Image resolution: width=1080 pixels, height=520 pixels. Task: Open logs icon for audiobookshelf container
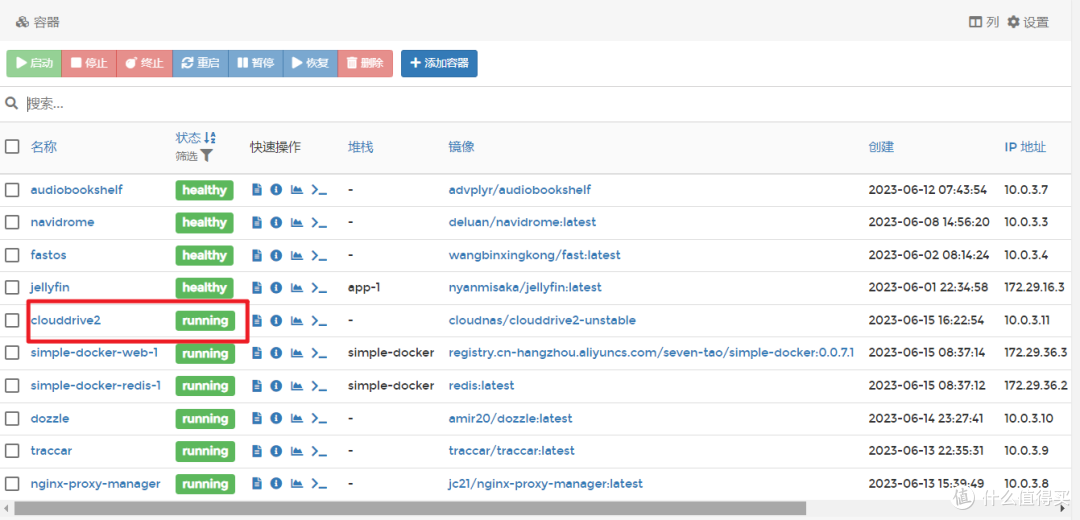257,190
